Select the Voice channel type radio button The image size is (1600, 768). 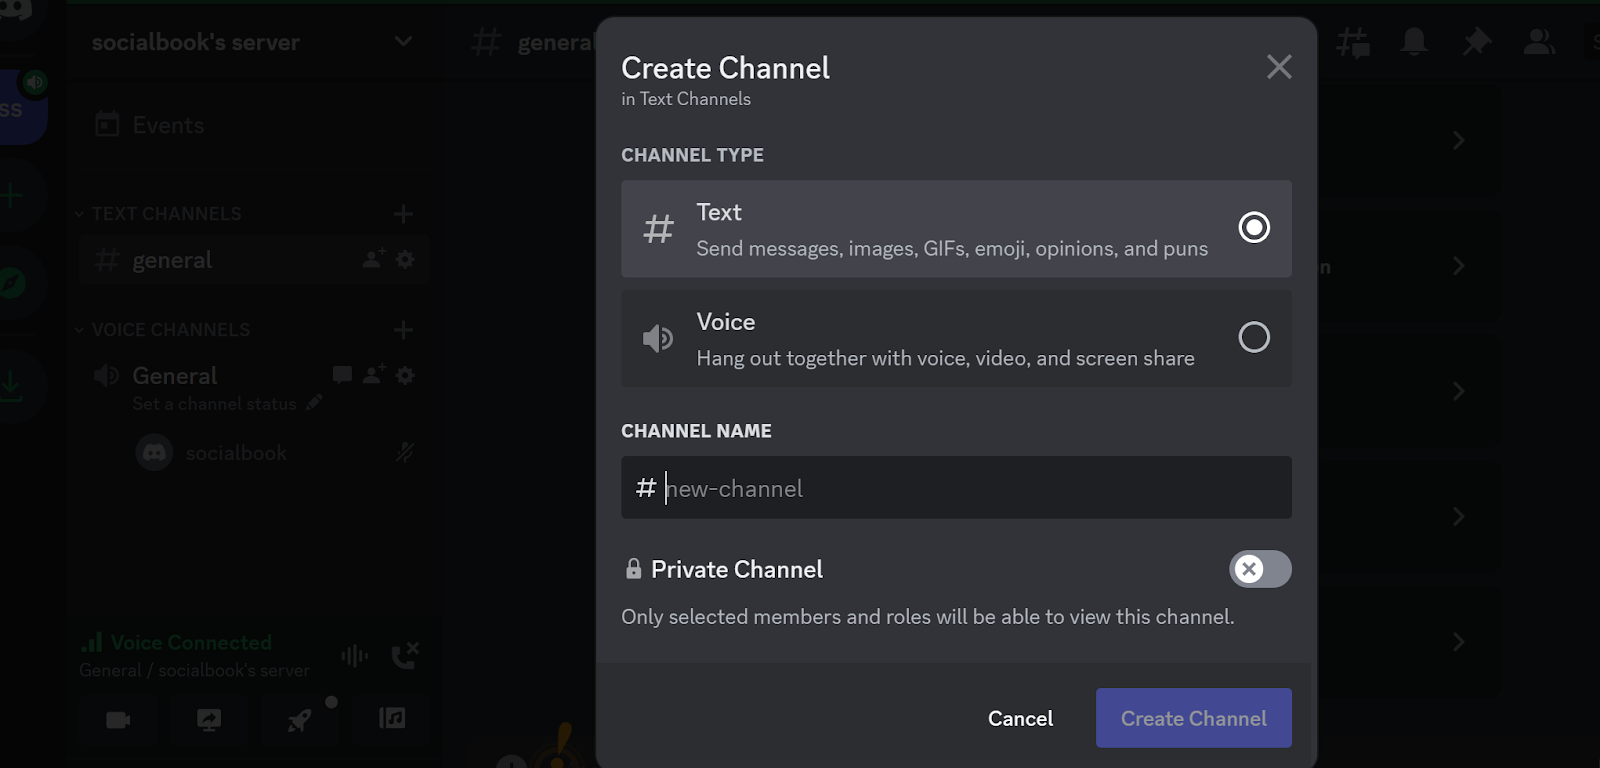pyautogui.click(x=1253, y=337)
